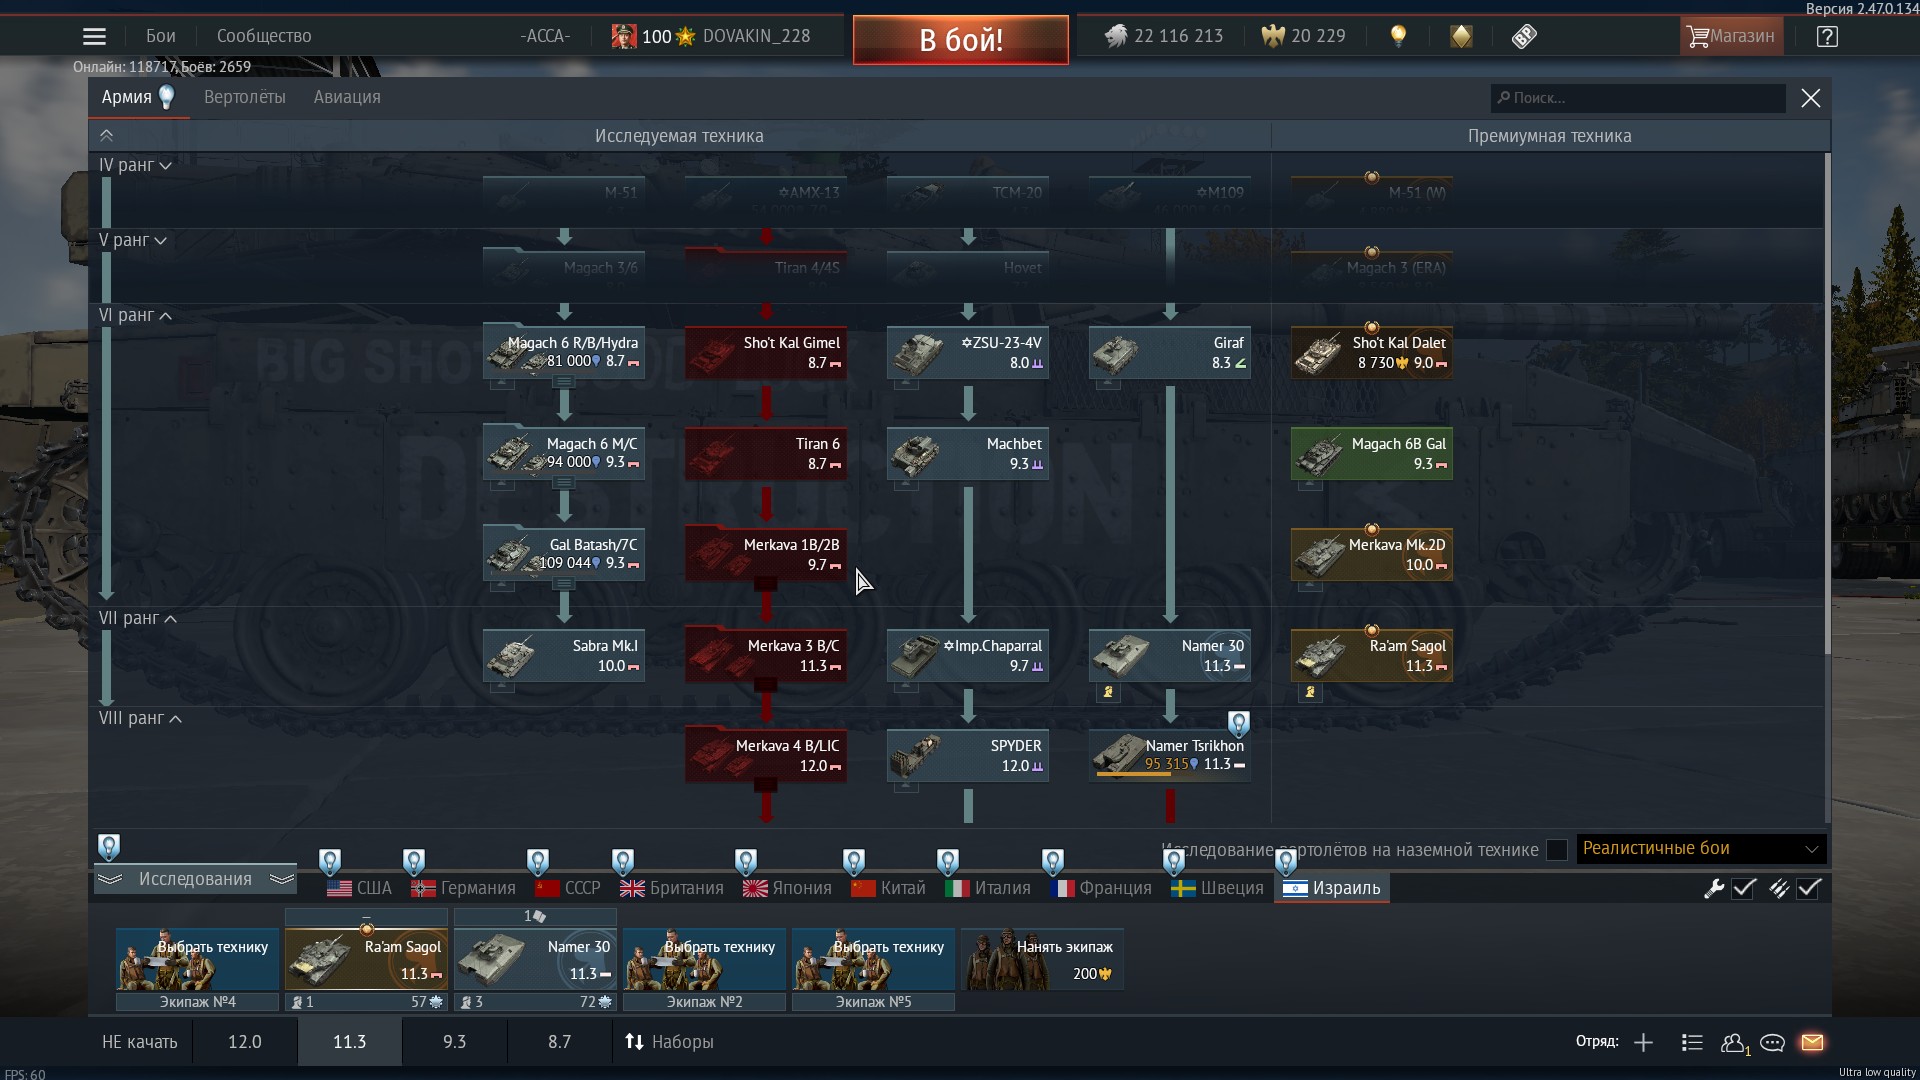
Task: Toggle helicopter research on ground vehicles checkbox
Action: (1556, 850)
